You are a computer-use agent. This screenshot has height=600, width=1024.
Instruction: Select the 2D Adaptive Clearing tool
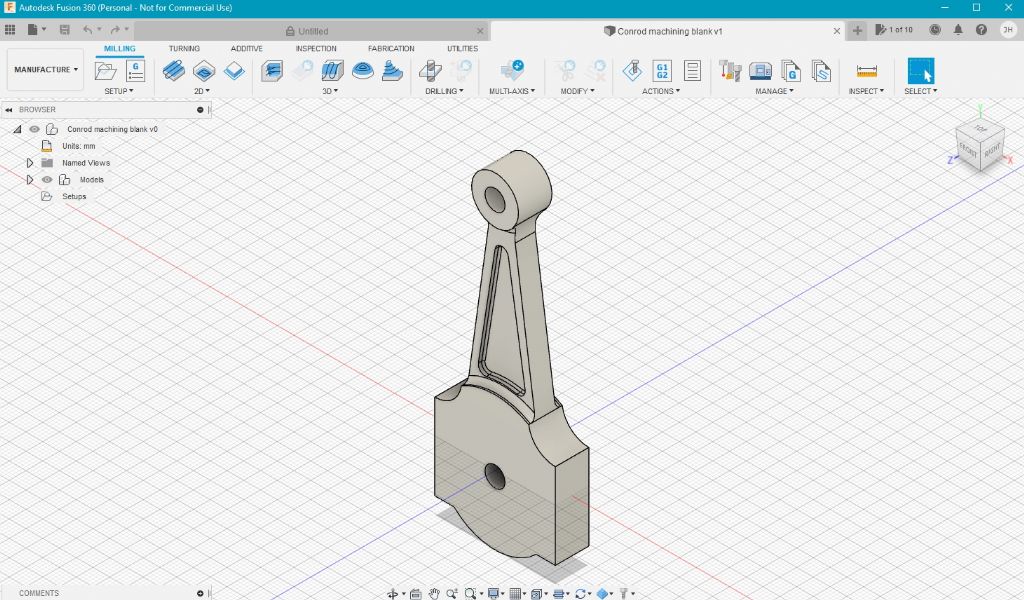174,71
